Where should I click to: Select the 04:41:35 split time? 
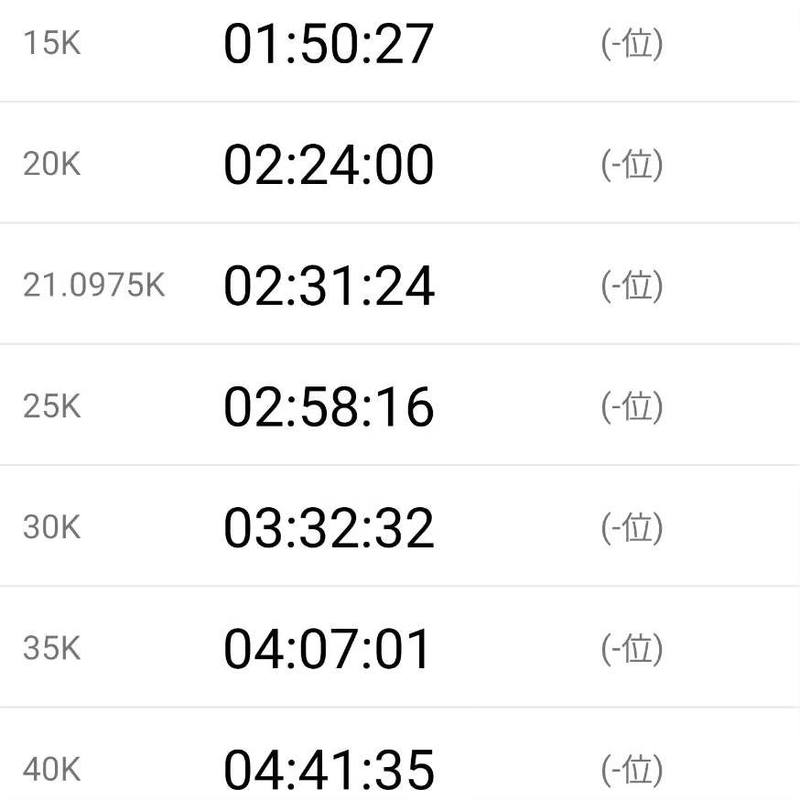click(328, 770)
